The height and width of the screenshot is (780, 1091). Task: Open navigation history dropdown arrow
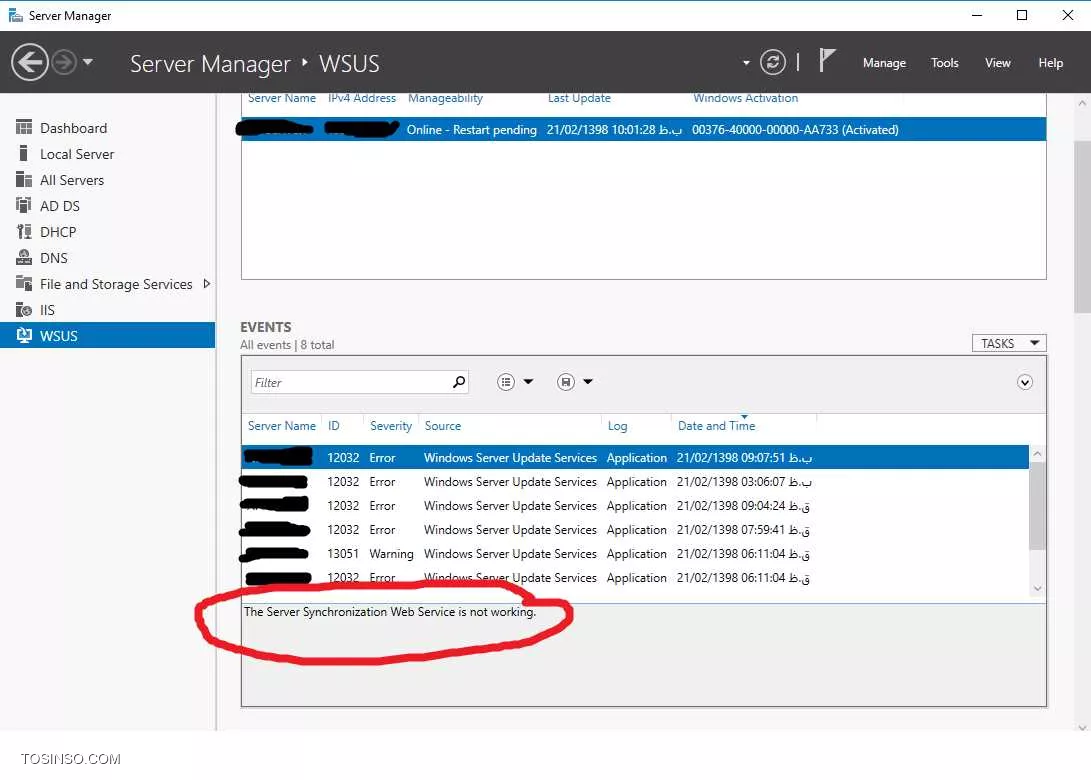tap(88, 62)
